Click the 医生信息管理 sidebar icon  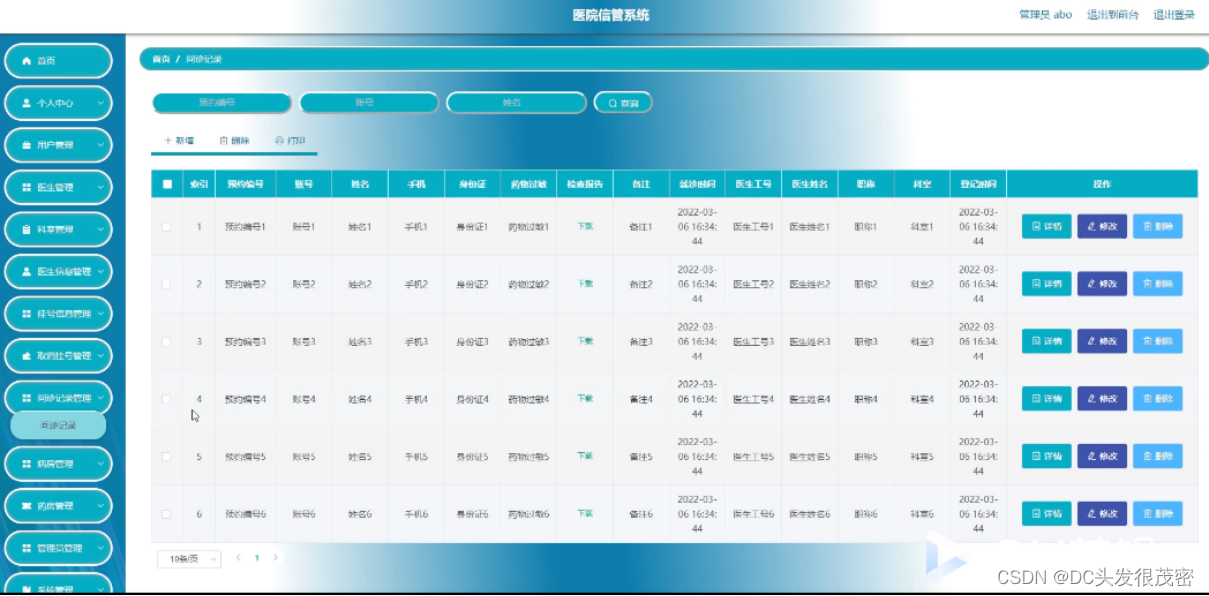tap(27, 272)
